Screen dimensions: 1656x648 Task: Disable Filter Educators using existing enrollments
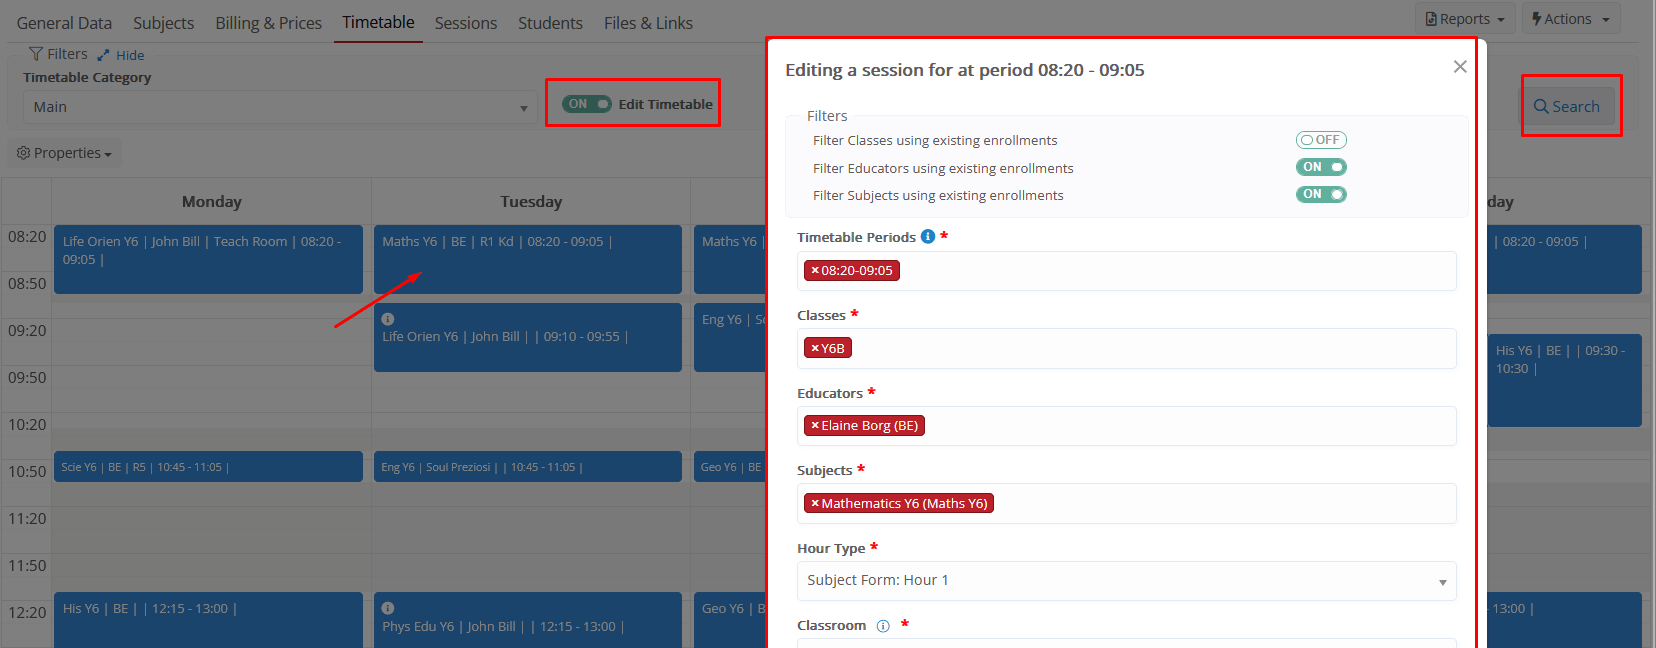1321,167
